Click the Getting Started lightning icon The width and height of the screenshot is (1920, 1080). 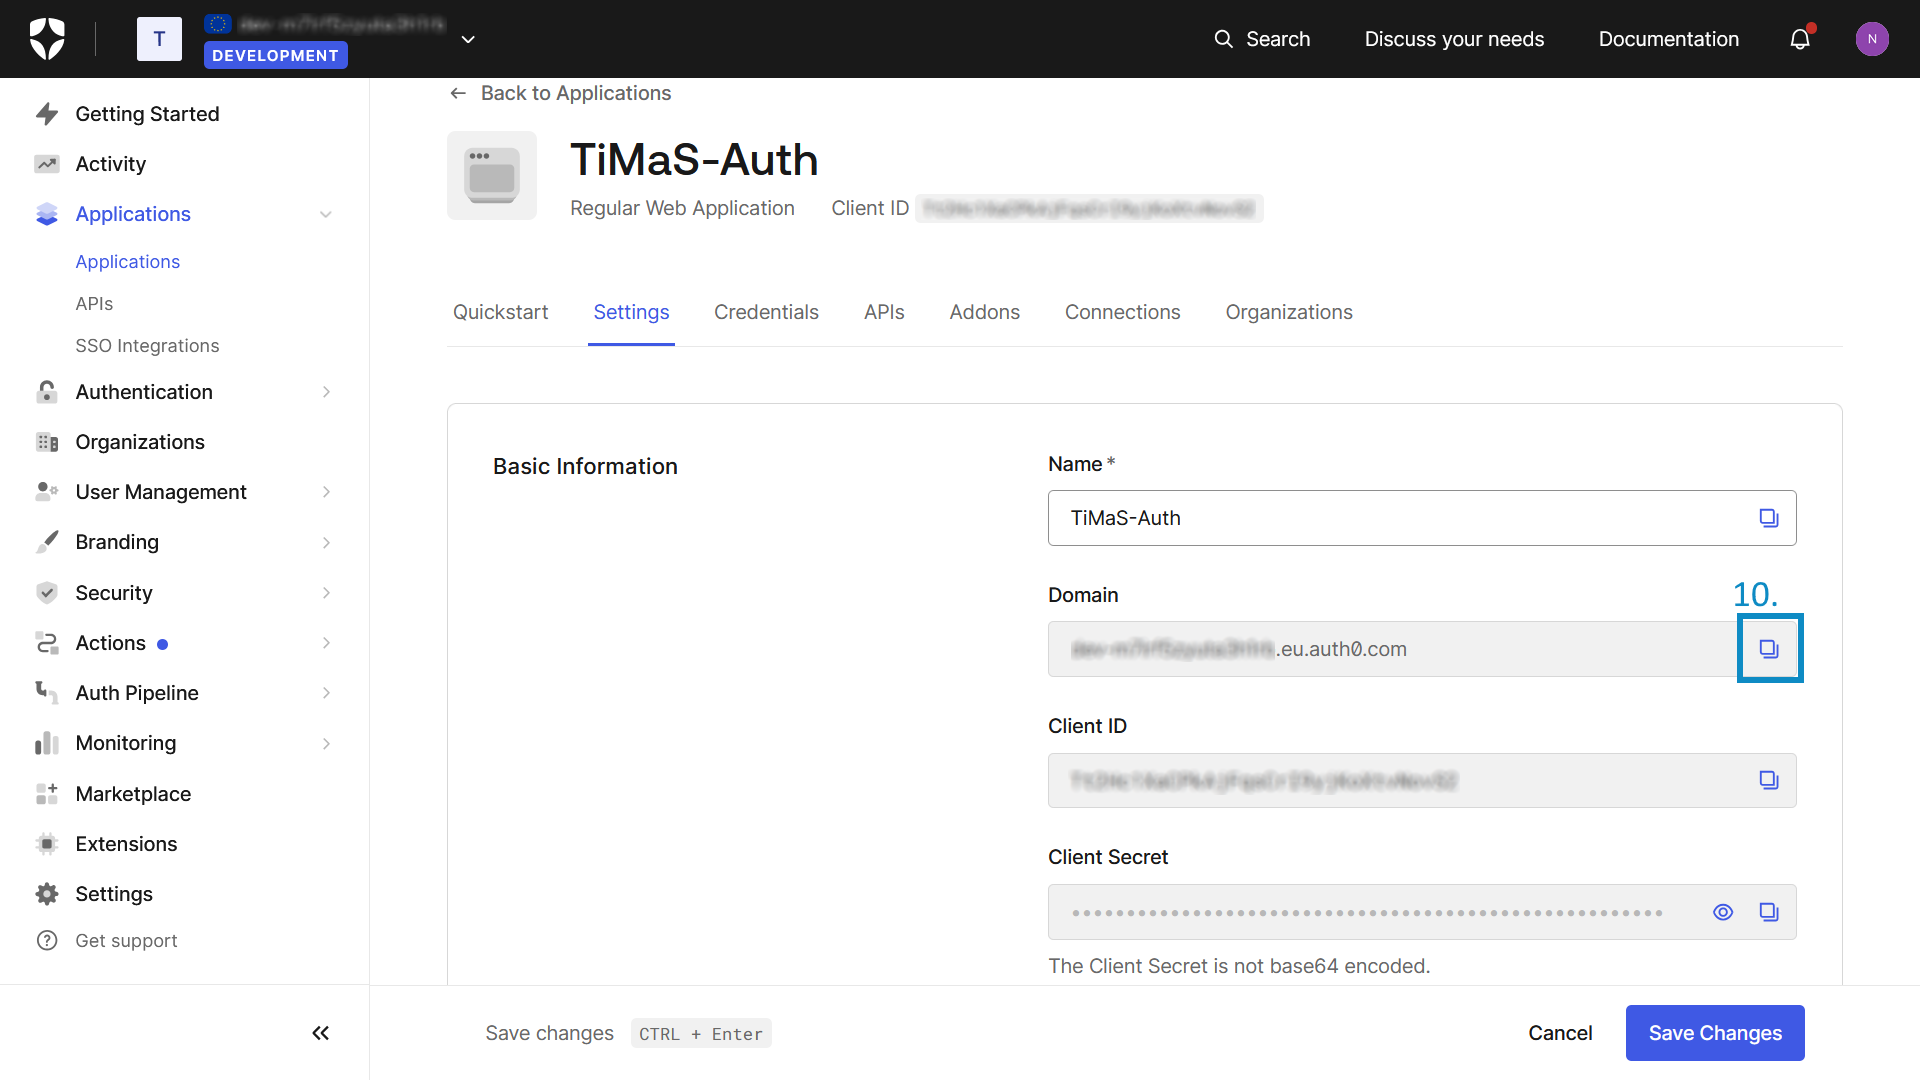[x=47, y=114]
